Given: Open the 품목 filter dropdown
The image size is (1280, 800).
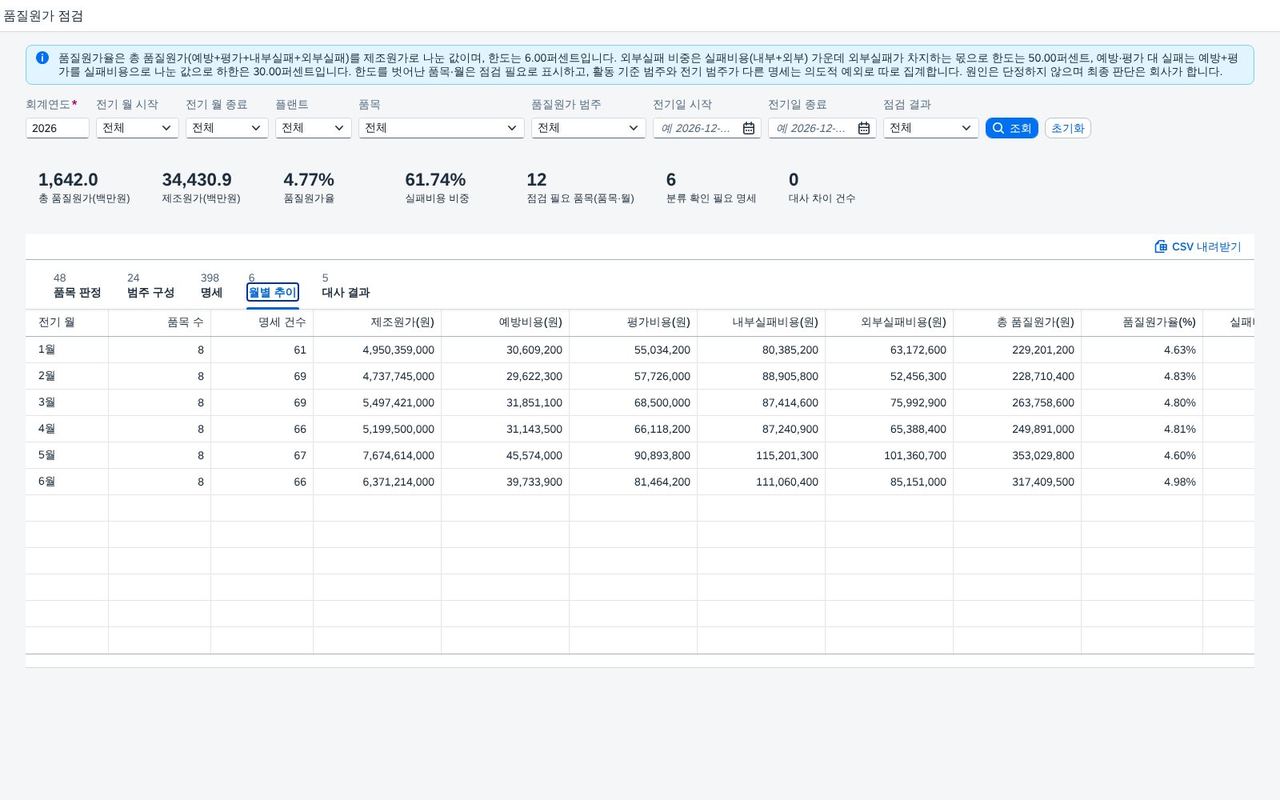Looking at the screenshot, I should point(441,128).
